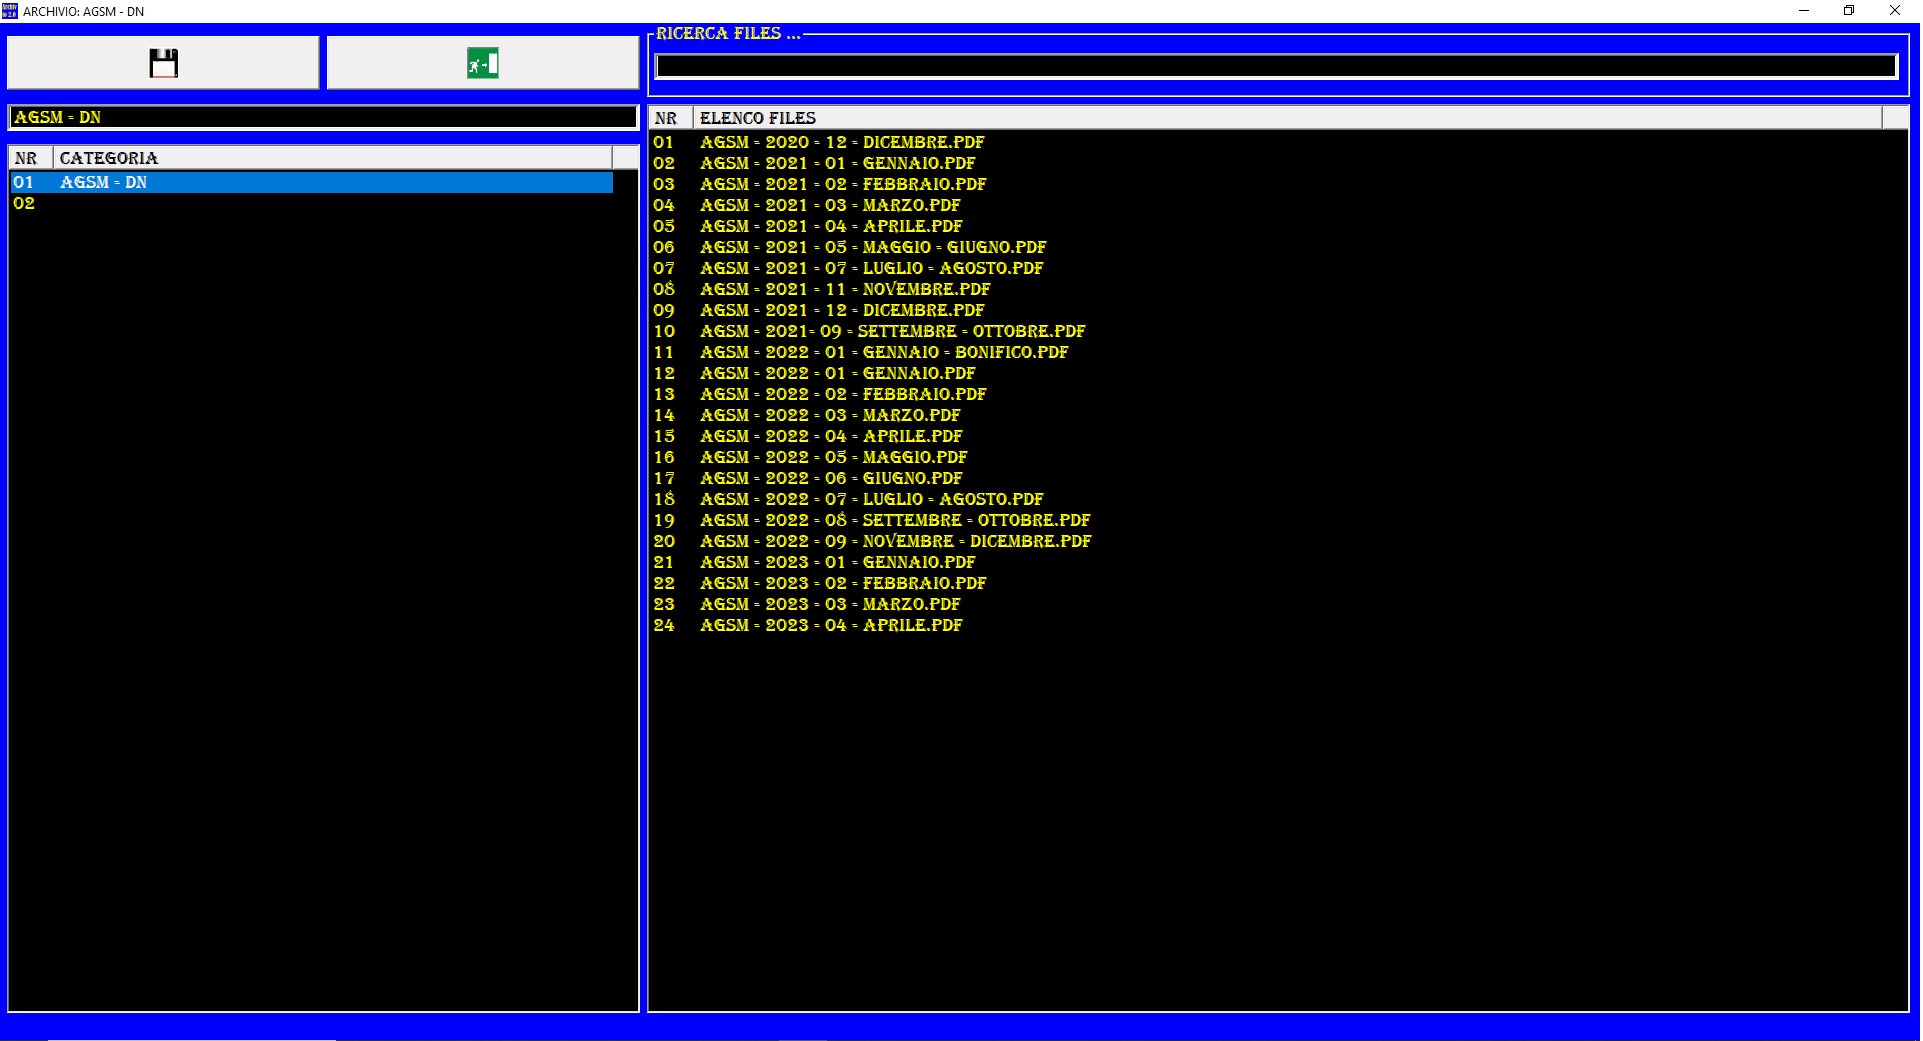
Task: Select file AGSM - 2022 - 05 - MAGGIO.PDF
Action: (x=833, y=457)
